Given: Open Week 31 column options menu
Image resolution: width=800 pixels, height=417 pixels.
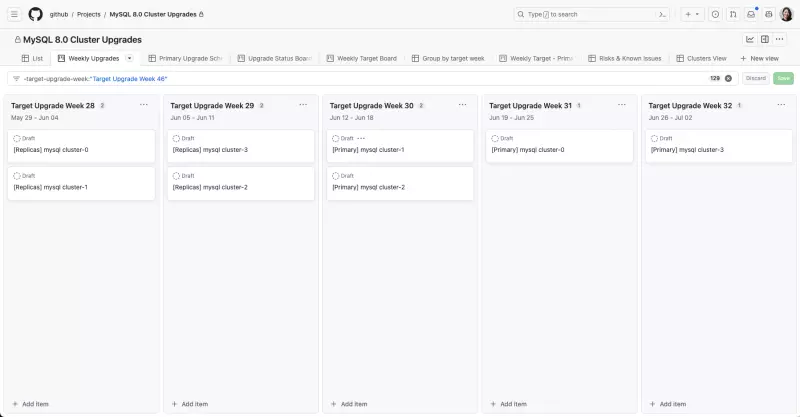Looking at the screenshot, I should click(x=622, y=105).
